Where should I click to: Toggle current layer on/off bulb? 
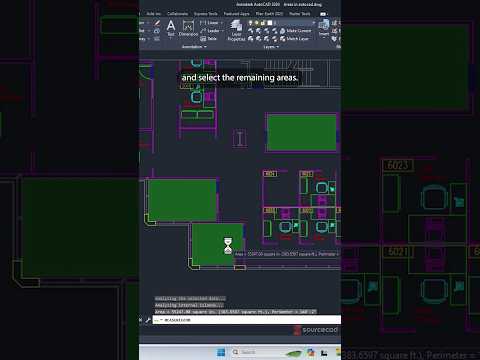251,23
